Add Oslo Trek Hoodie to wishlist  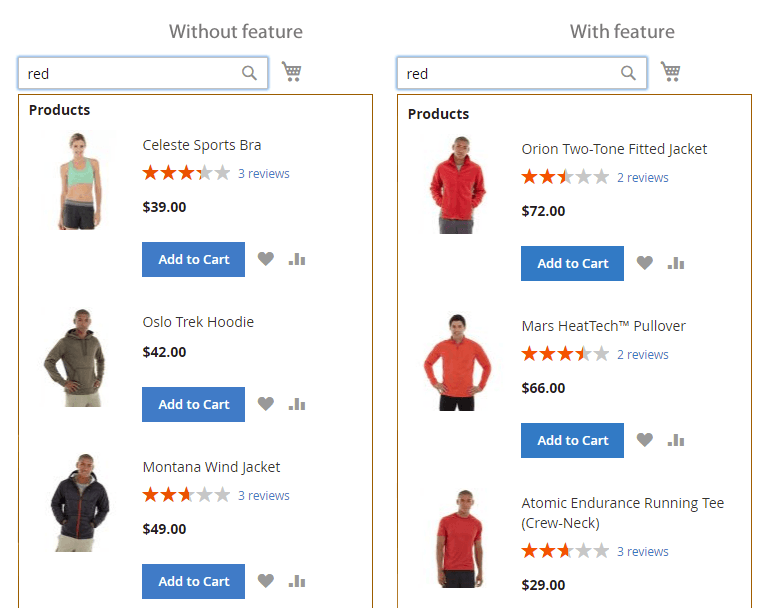265,404
